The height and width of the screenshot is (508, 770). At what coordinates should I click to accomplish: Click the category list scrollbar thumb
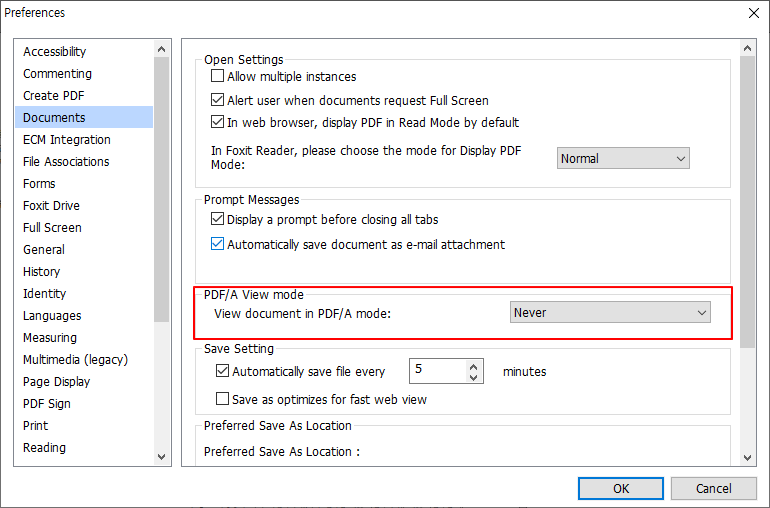click(161, 190)
